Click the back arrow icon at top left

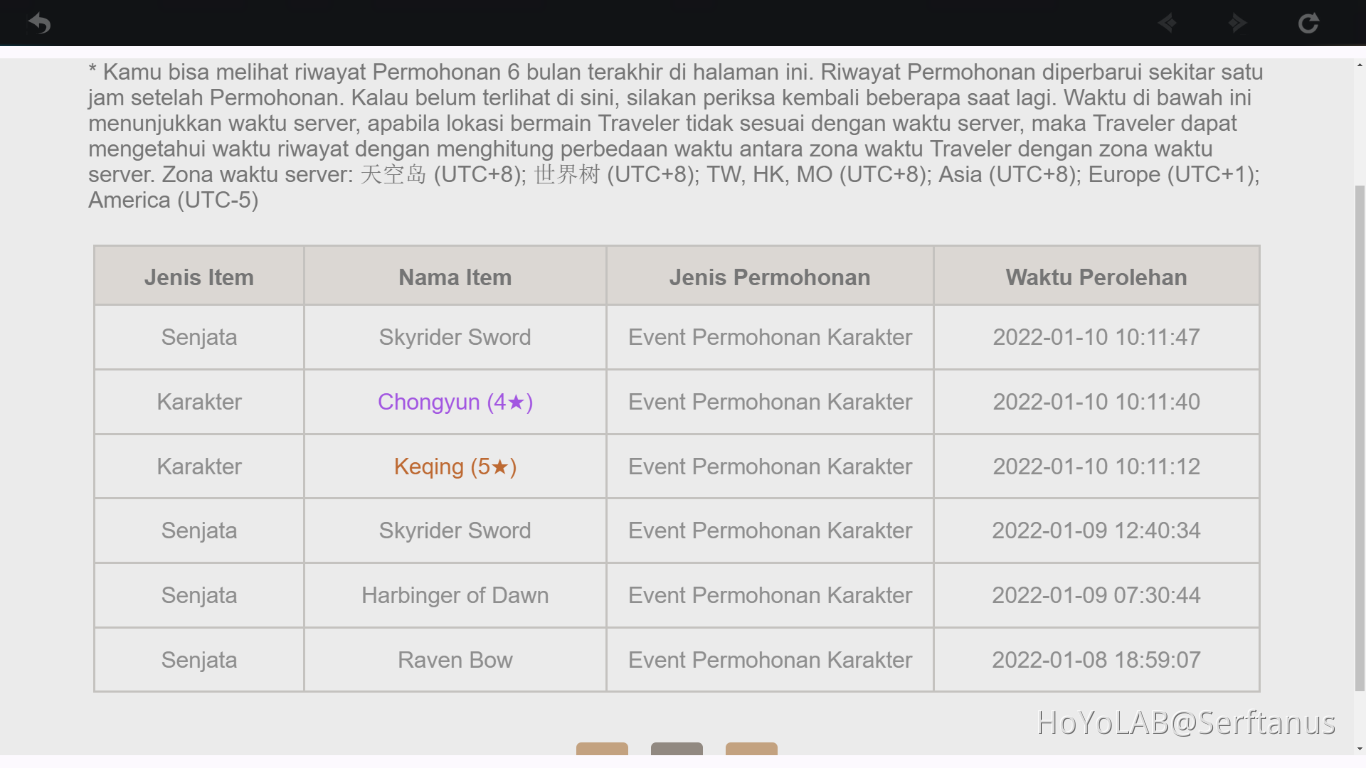(39, 22)
